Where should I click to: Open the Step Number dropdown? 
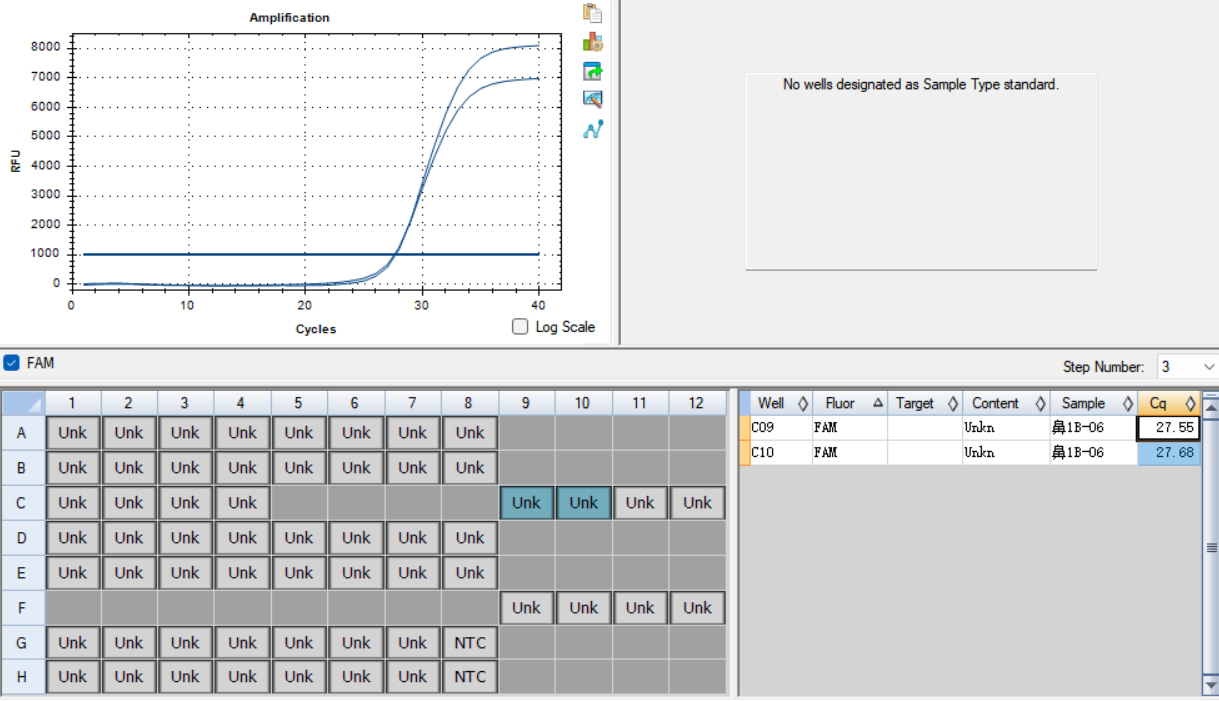[1209, 367]
